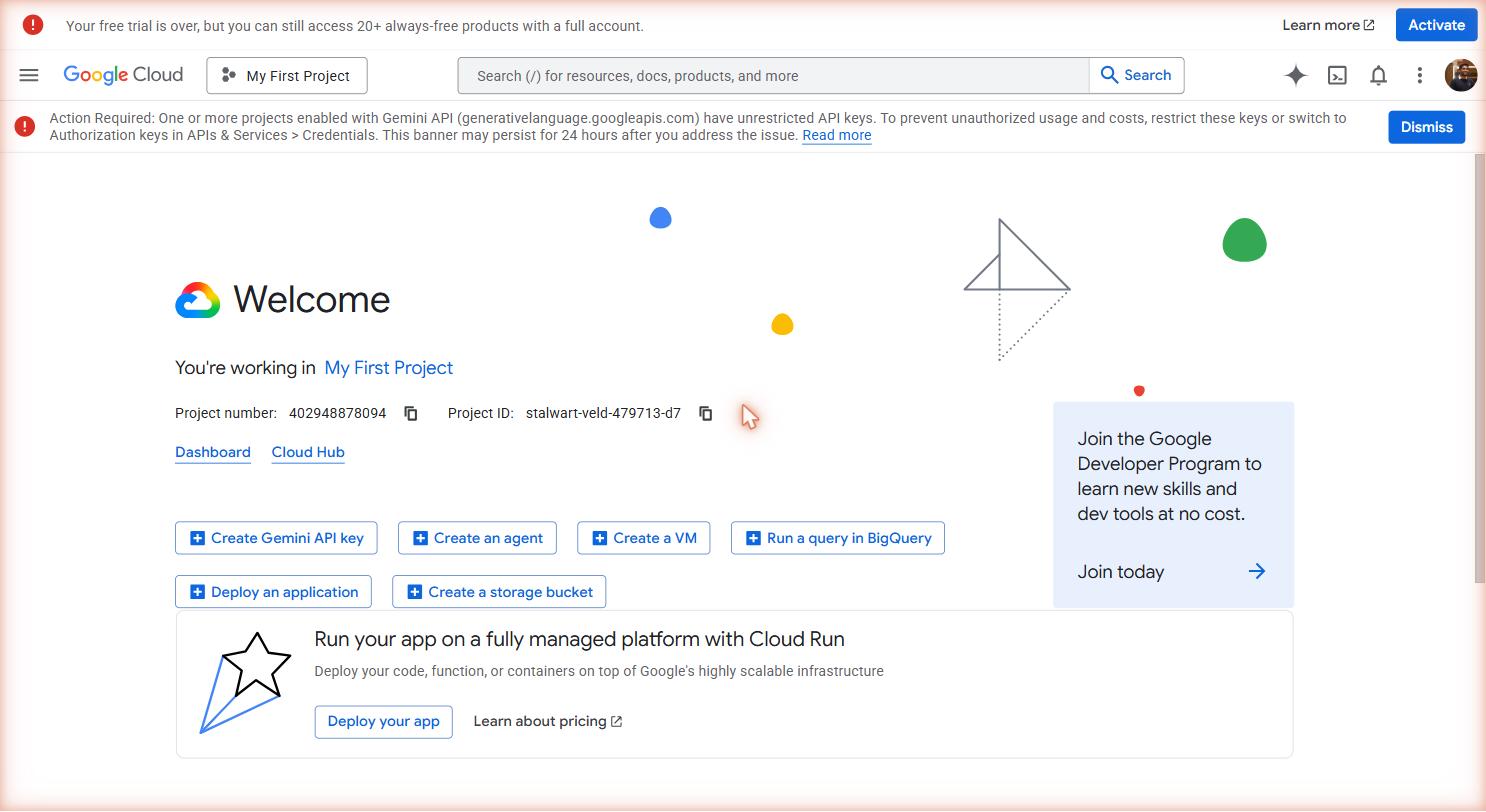This screenshot has height=812, width=1486.
Task: Open the hamburger navigation menu
Action: point(29,75)
